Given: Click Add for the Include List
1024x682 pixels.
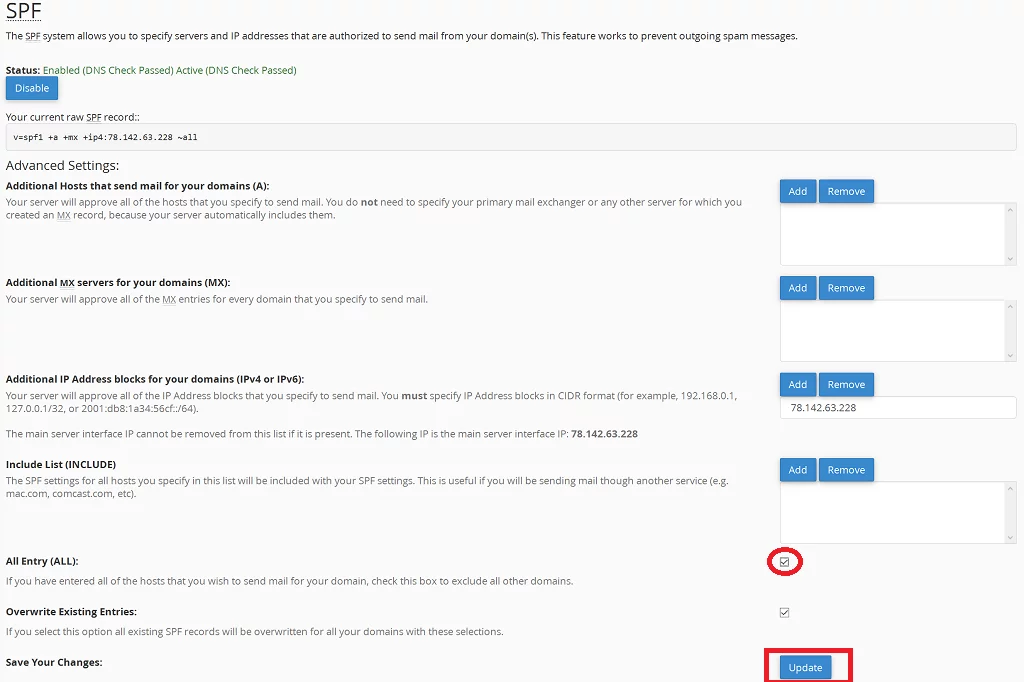Looking at the screenshot, I should coord(797,470).
